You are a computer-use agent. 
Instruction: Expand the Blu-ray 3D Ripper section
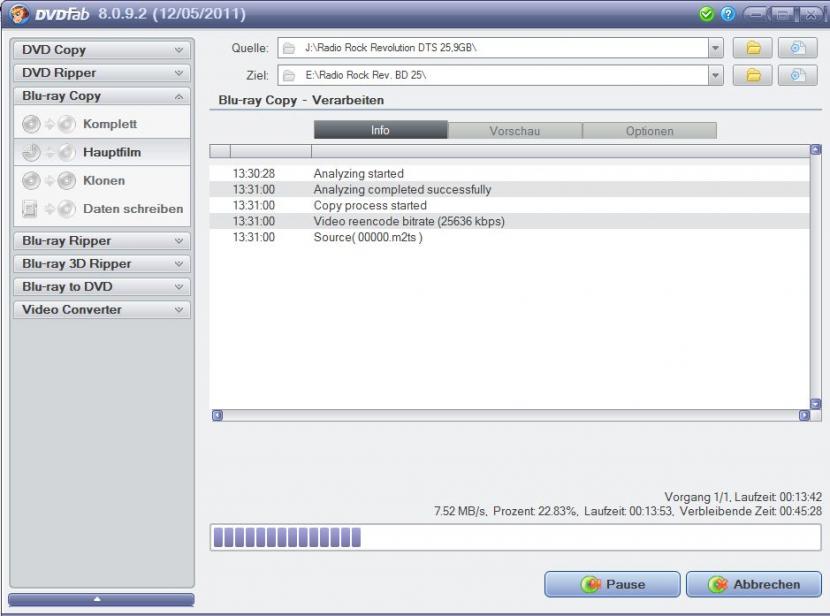102,264
